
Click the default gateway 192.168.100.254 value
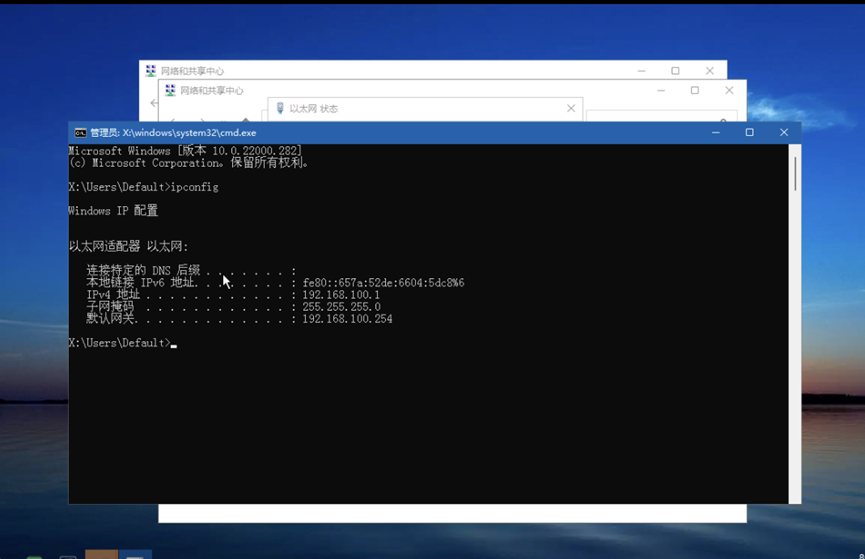point(348,319)
